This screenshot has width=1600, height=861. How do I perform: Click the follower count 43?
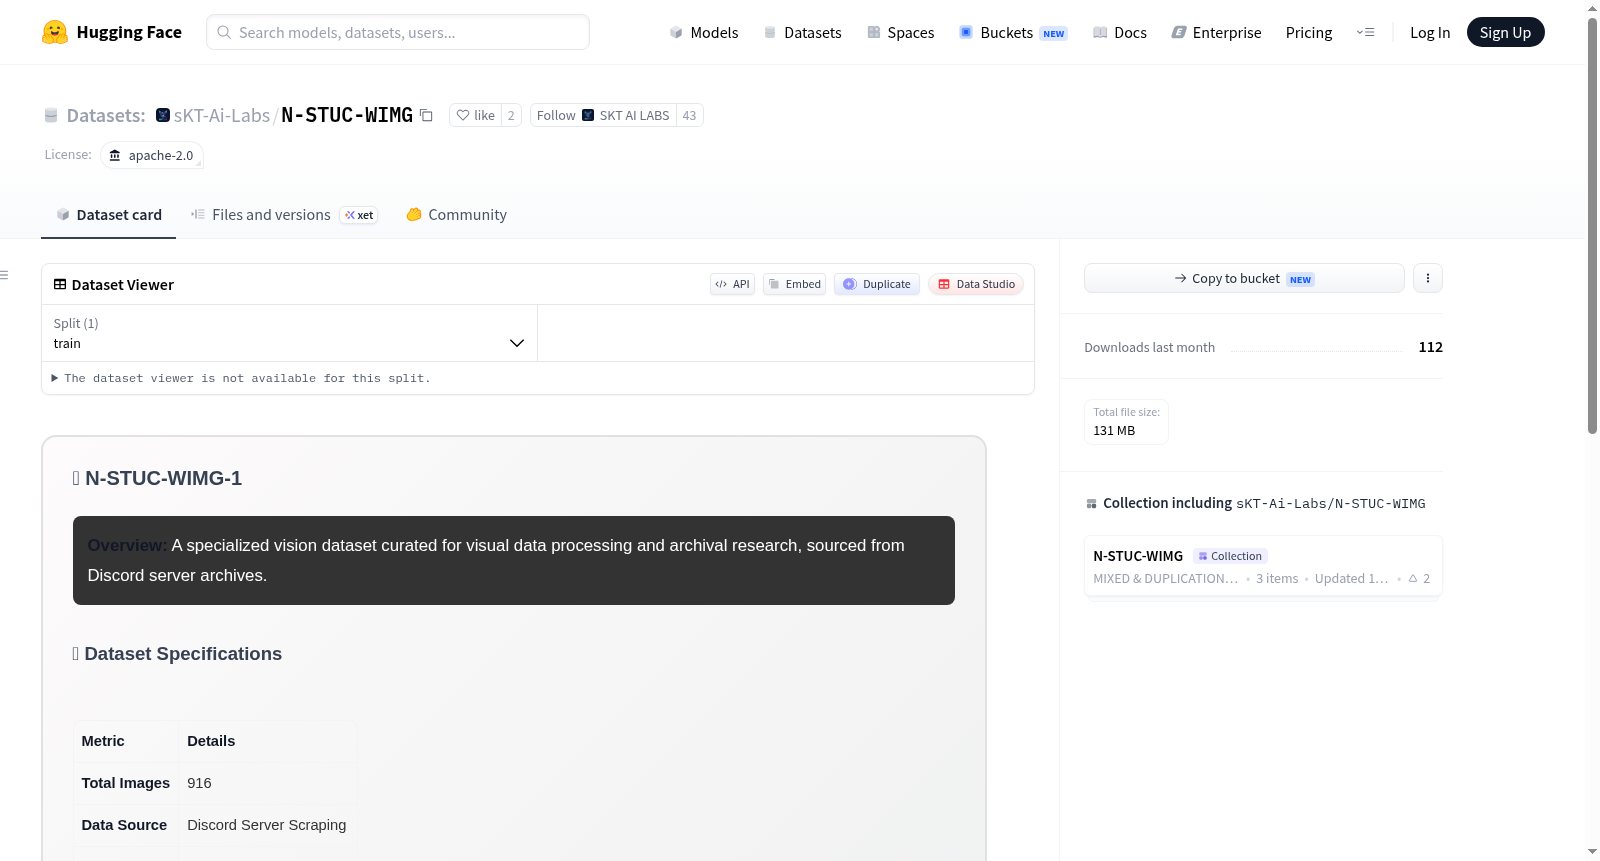[689, 115]
